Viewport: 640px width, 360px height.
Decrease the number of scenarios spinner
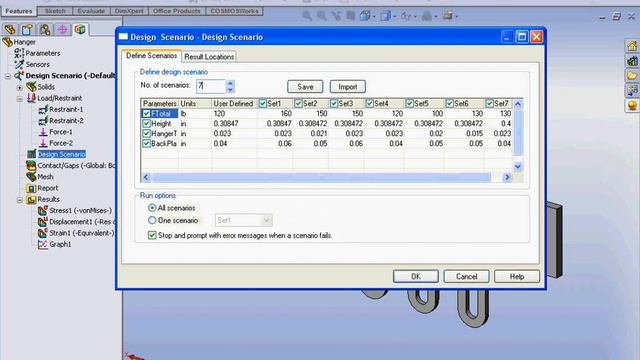coord(230,89)
